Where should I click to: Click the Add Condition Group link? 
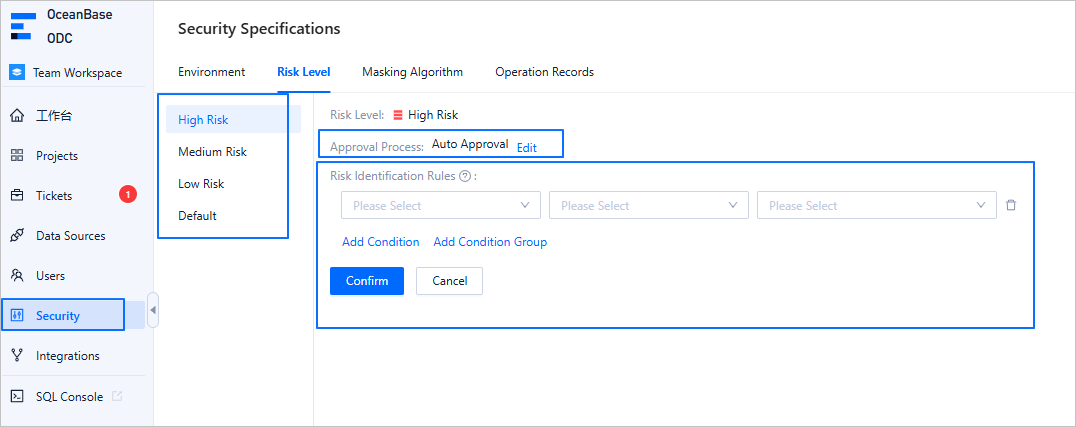(490, 242)
